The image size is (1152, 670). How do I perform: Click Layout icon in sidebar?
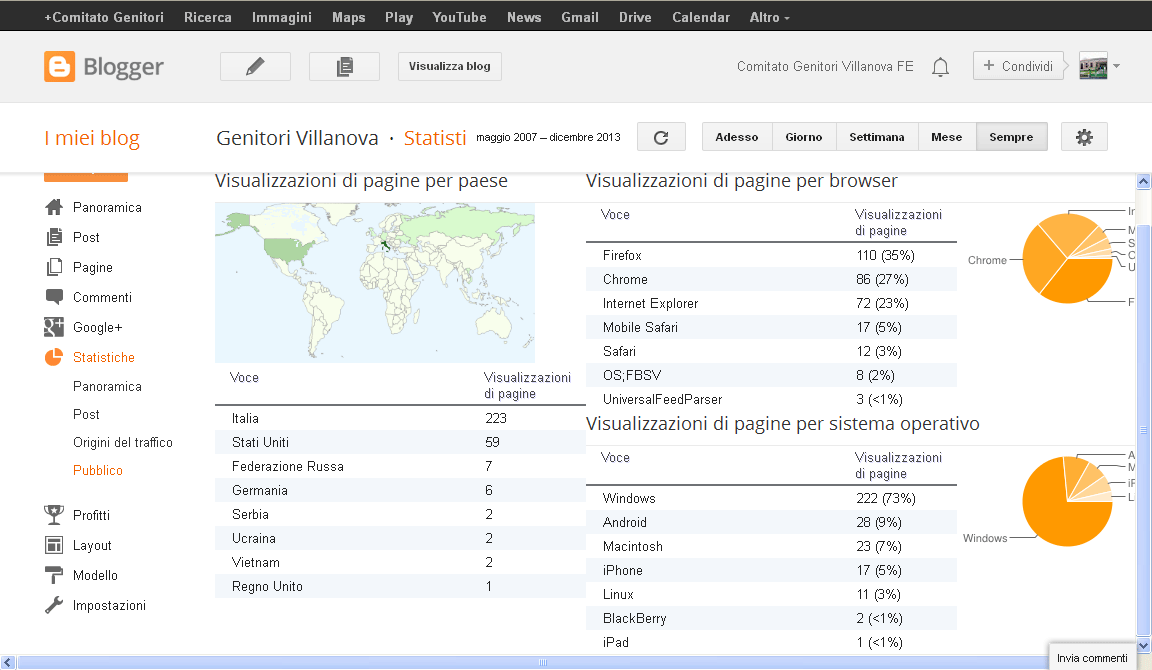click(x=54, y=545)
